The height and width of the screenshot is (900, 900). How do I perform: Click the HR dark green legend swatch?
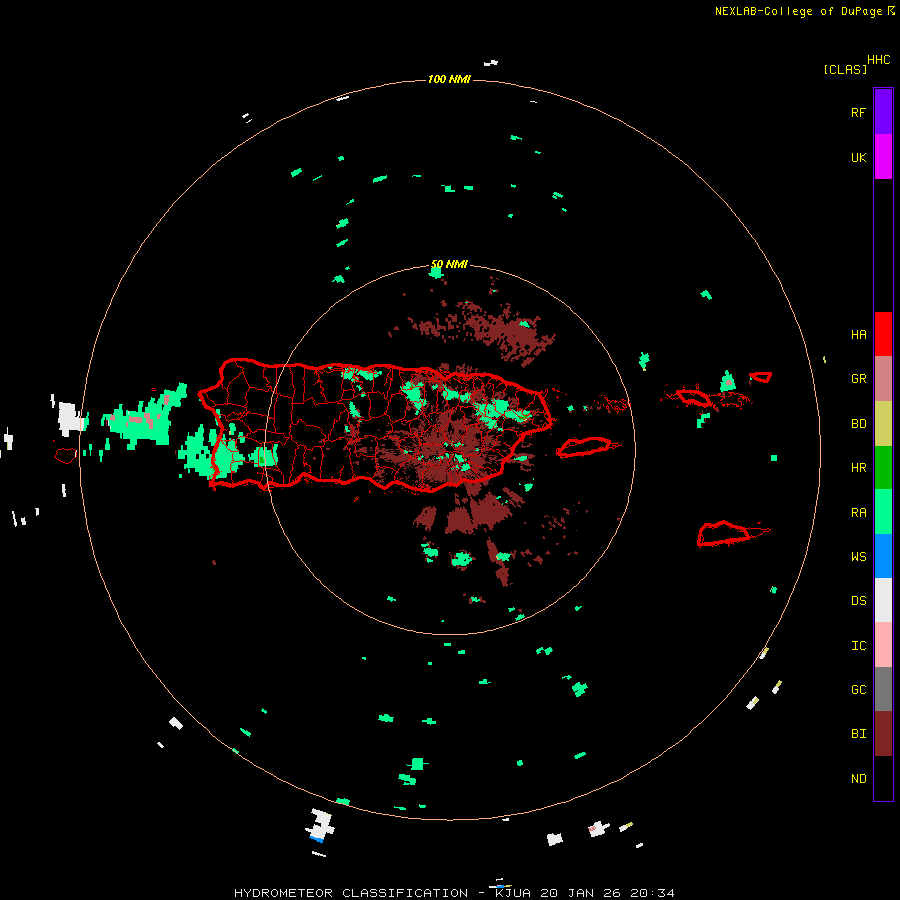[883, 468]
